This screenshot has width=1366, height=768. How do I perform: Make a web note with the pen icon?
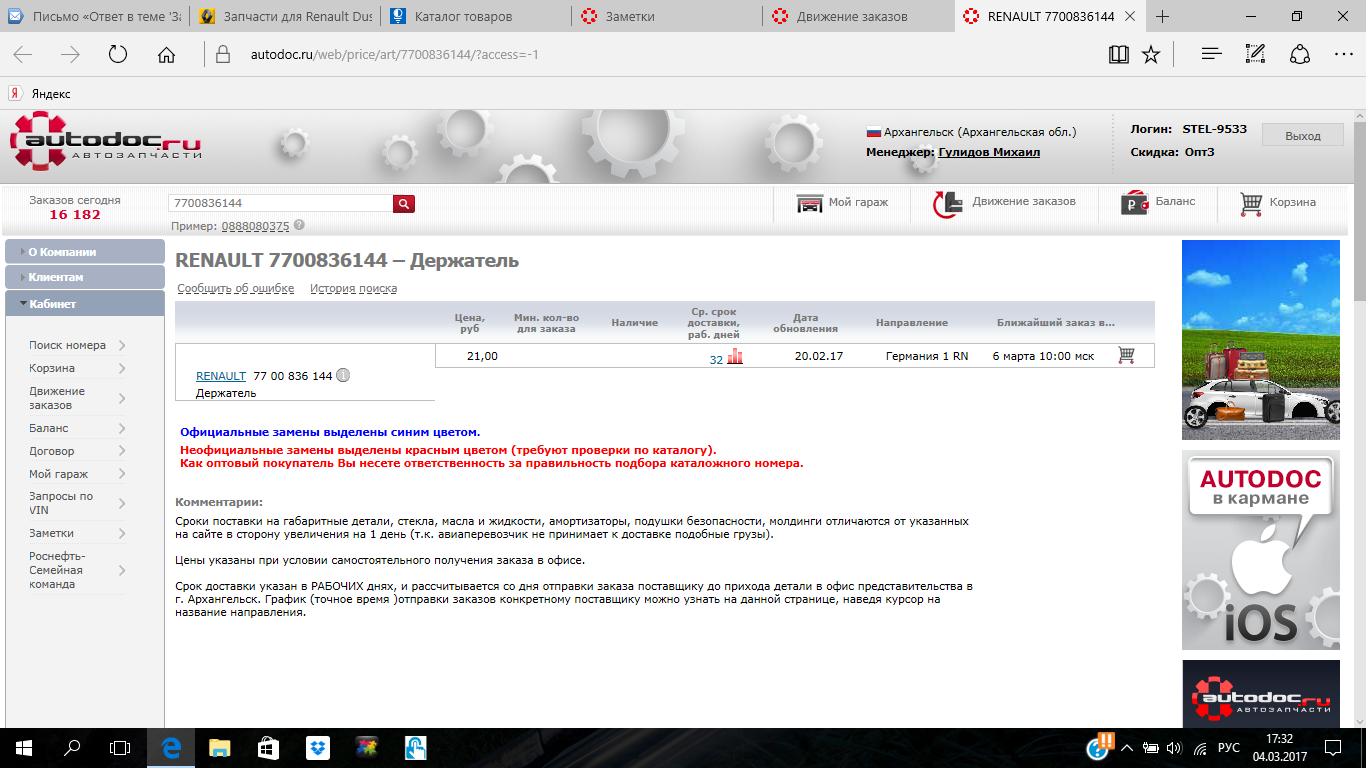pyautogui.click(x=1256, y=55)
